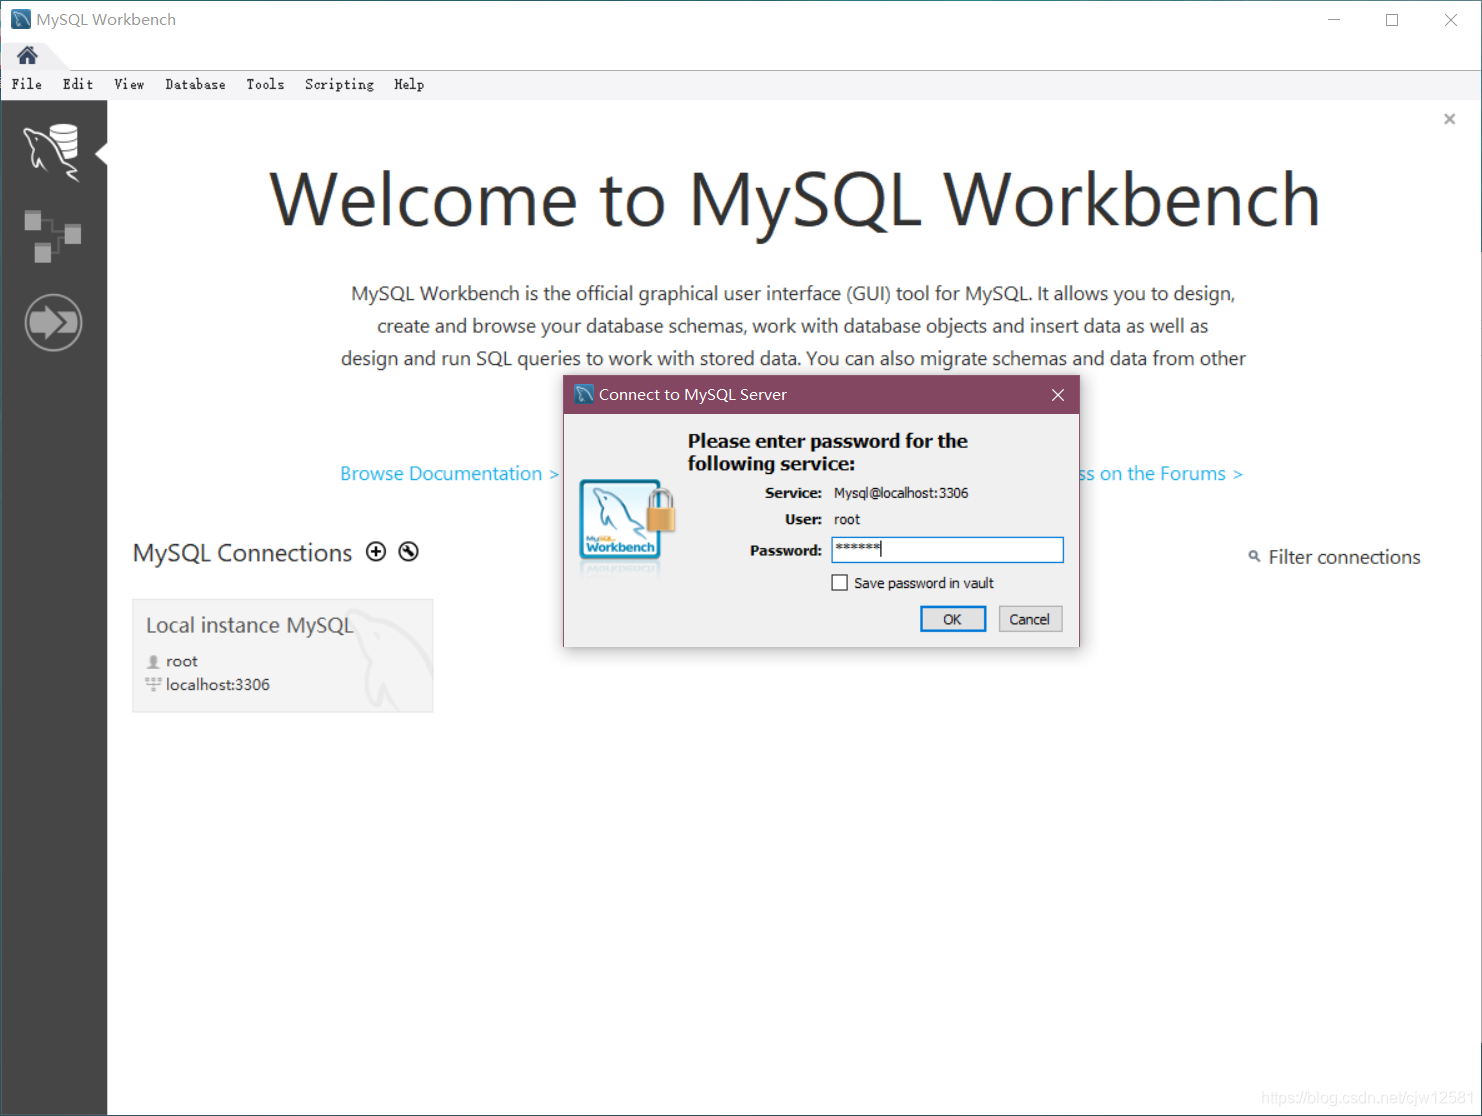Focus the Password input field
1482x1116 pixels.
click(x=947, y=549)
